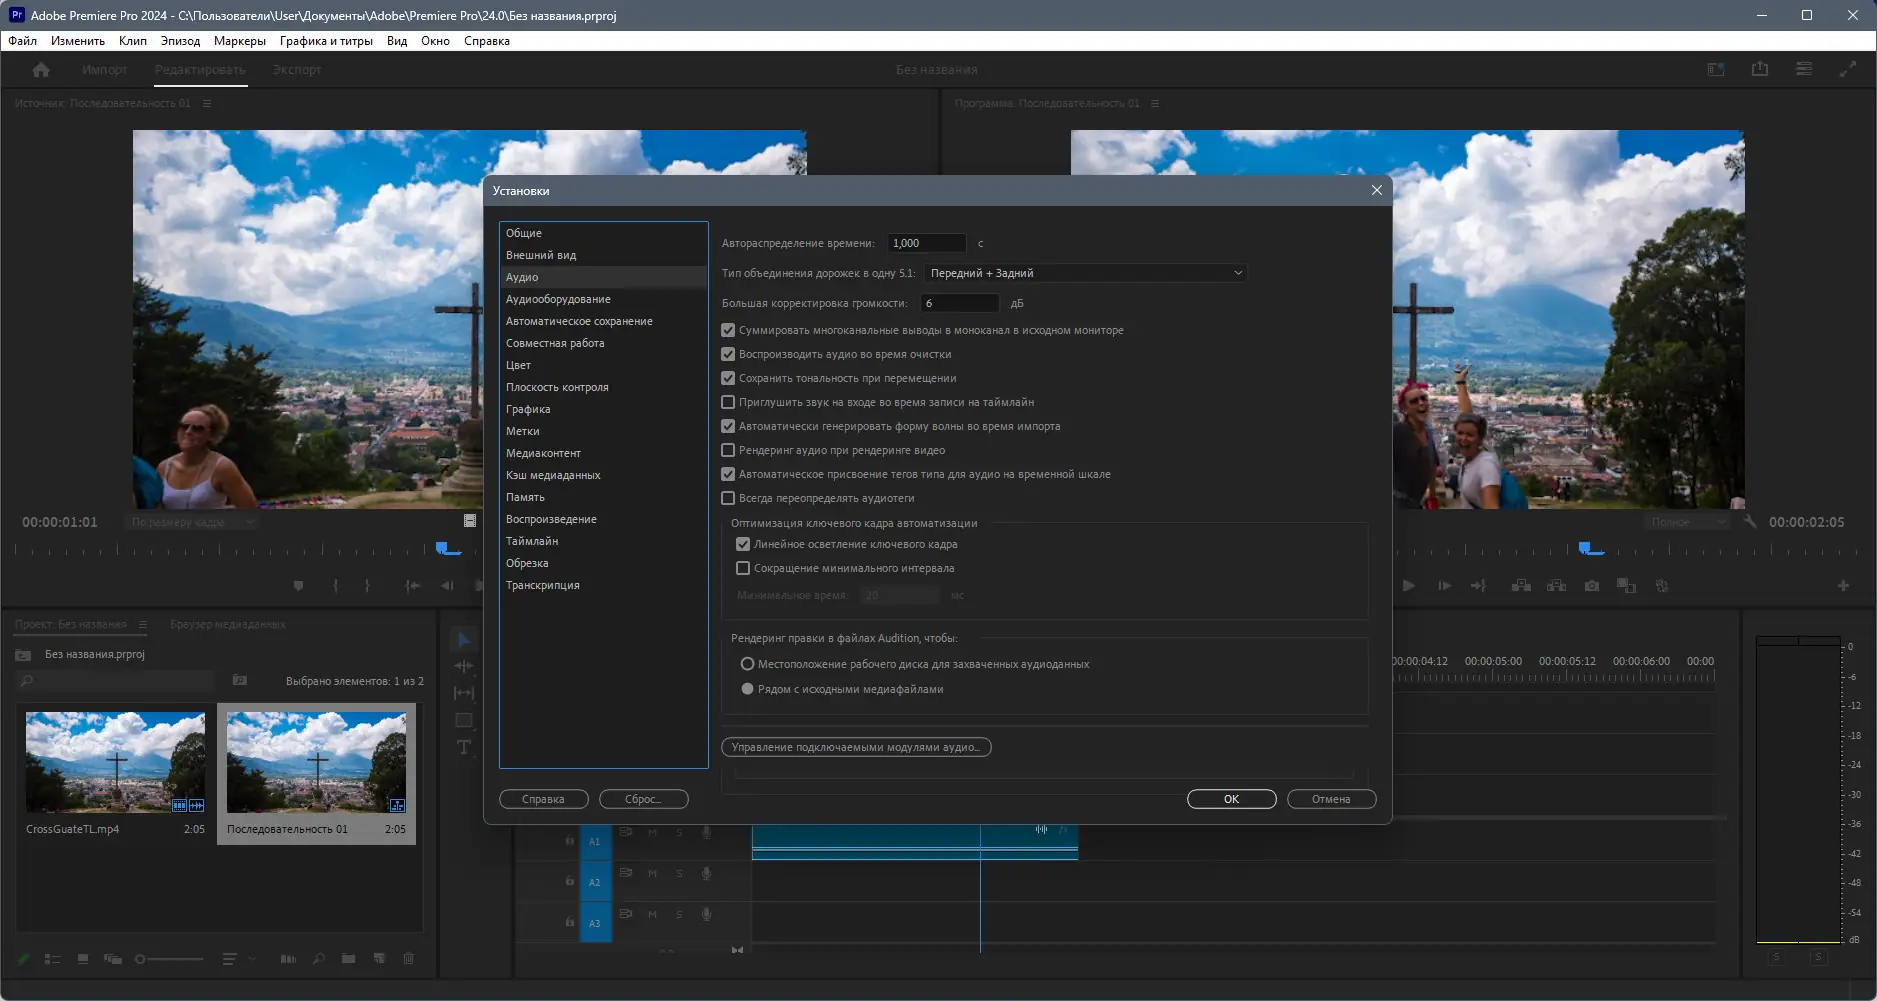This screenshot has height=1001, width=1877.
Task: Switch the Project panel to freeform view
Action: (113, 959)
